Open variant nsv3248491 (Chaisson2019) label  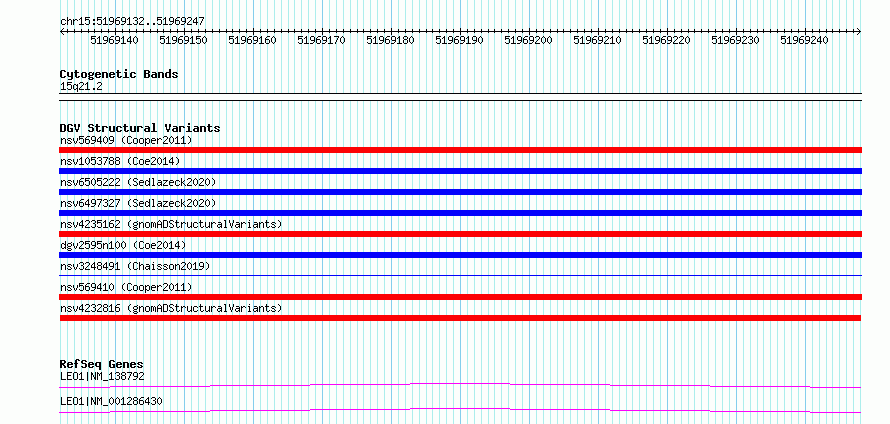point(135,266)
